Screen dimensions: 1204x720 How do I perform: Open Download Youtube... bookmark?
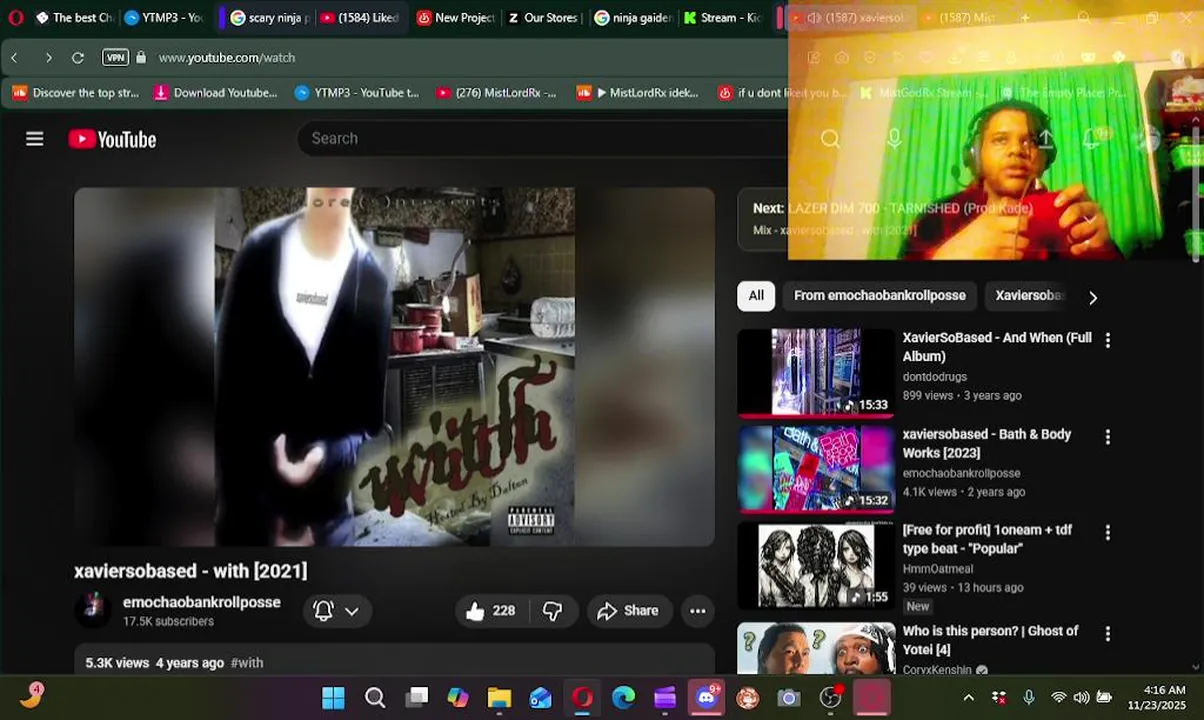[x=215, y=93]
